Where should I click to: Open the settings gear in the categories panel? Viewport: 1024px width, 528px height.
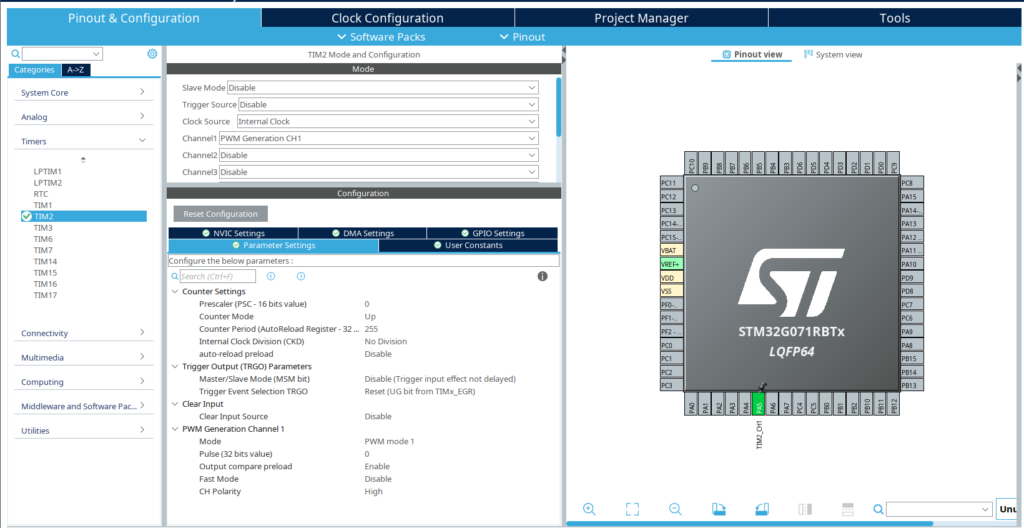click(x=152, y=54)
